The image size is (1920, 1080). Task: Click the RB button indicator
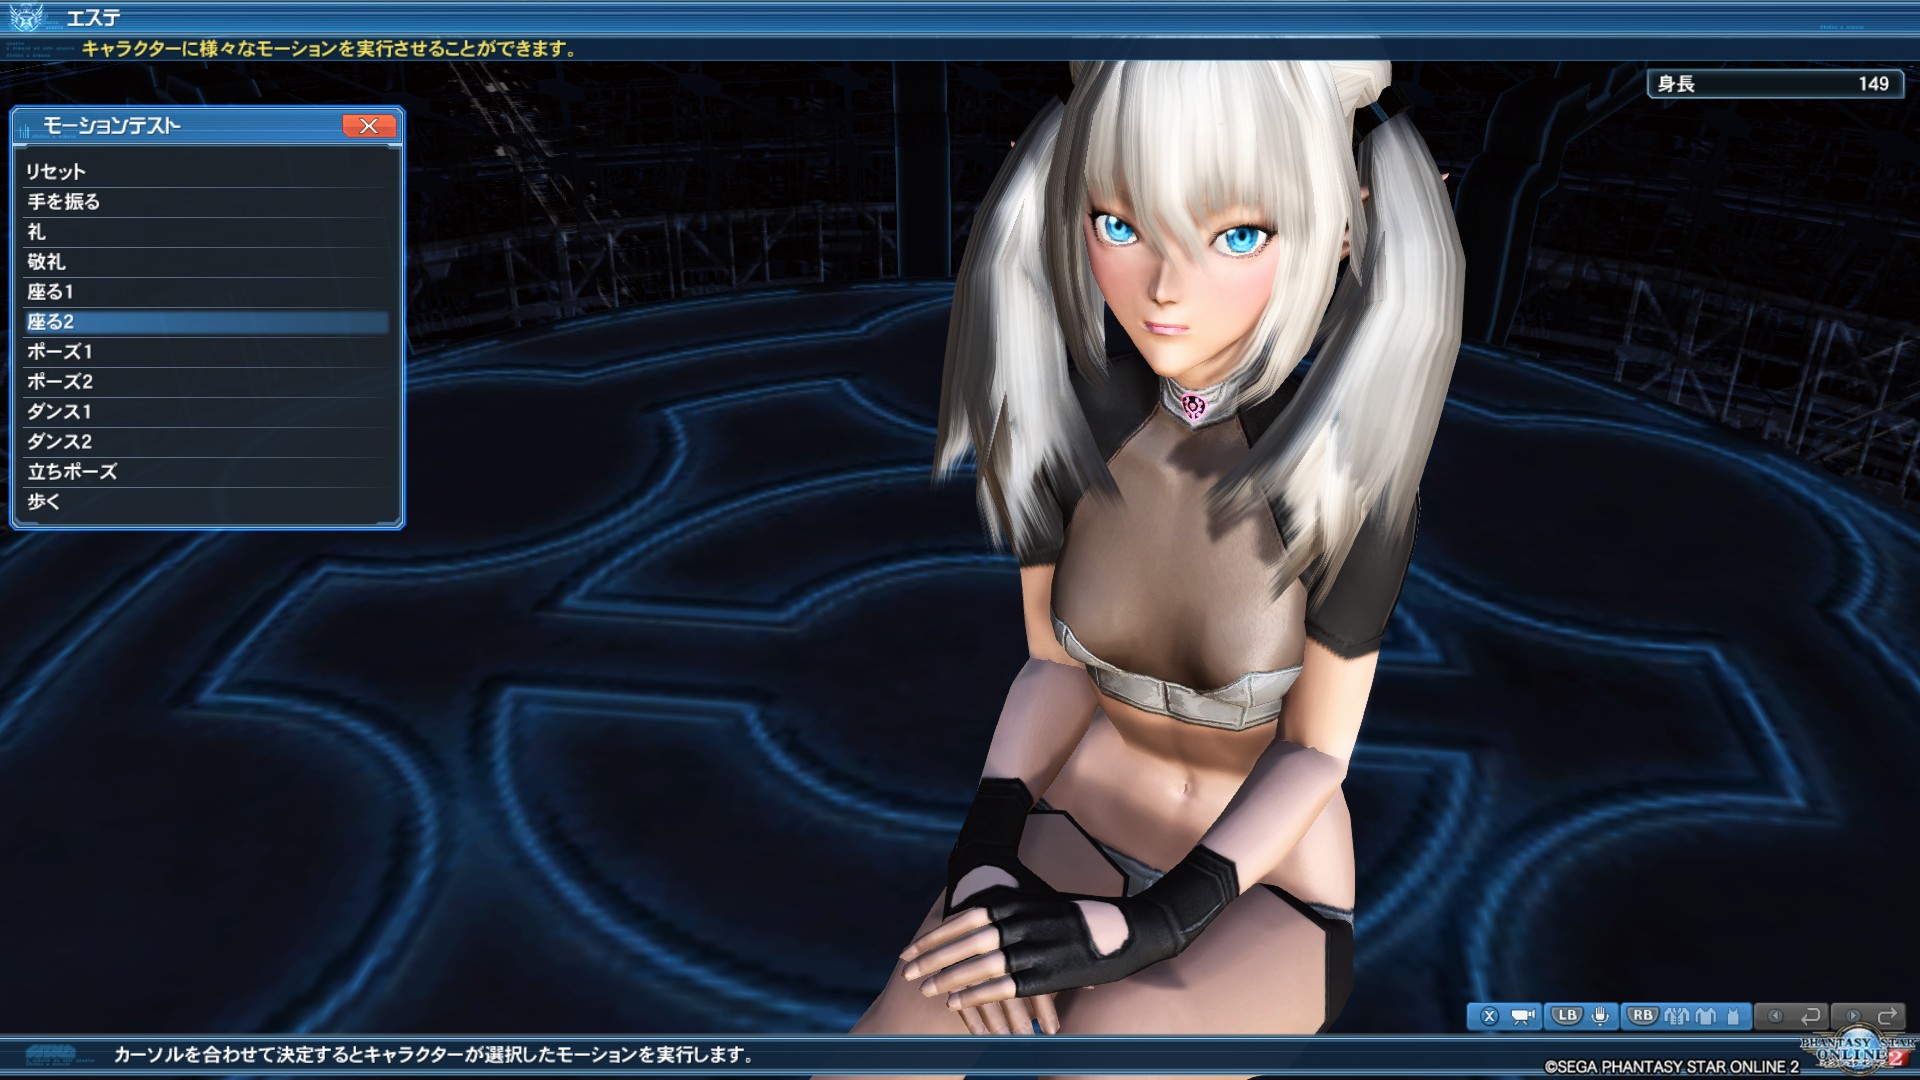point(1642,1016)
